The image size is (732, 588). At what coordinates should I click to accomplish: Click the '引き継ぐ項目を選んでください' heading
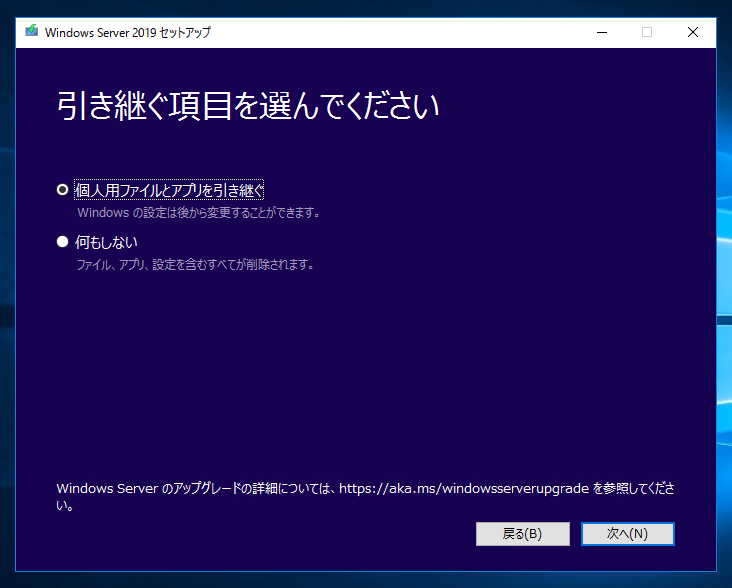(x=248, y=106)
